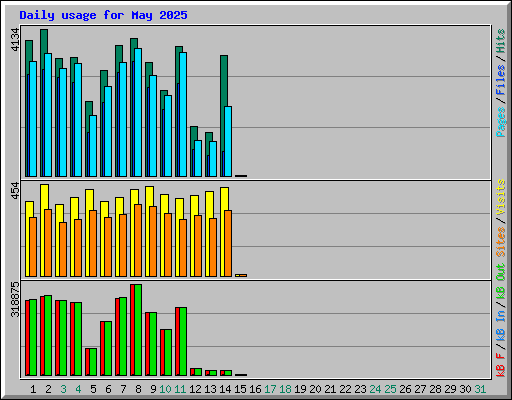The image size is (512, 400).
Task: Select day label 1 on the x-axis
Action: click(33, 389)
